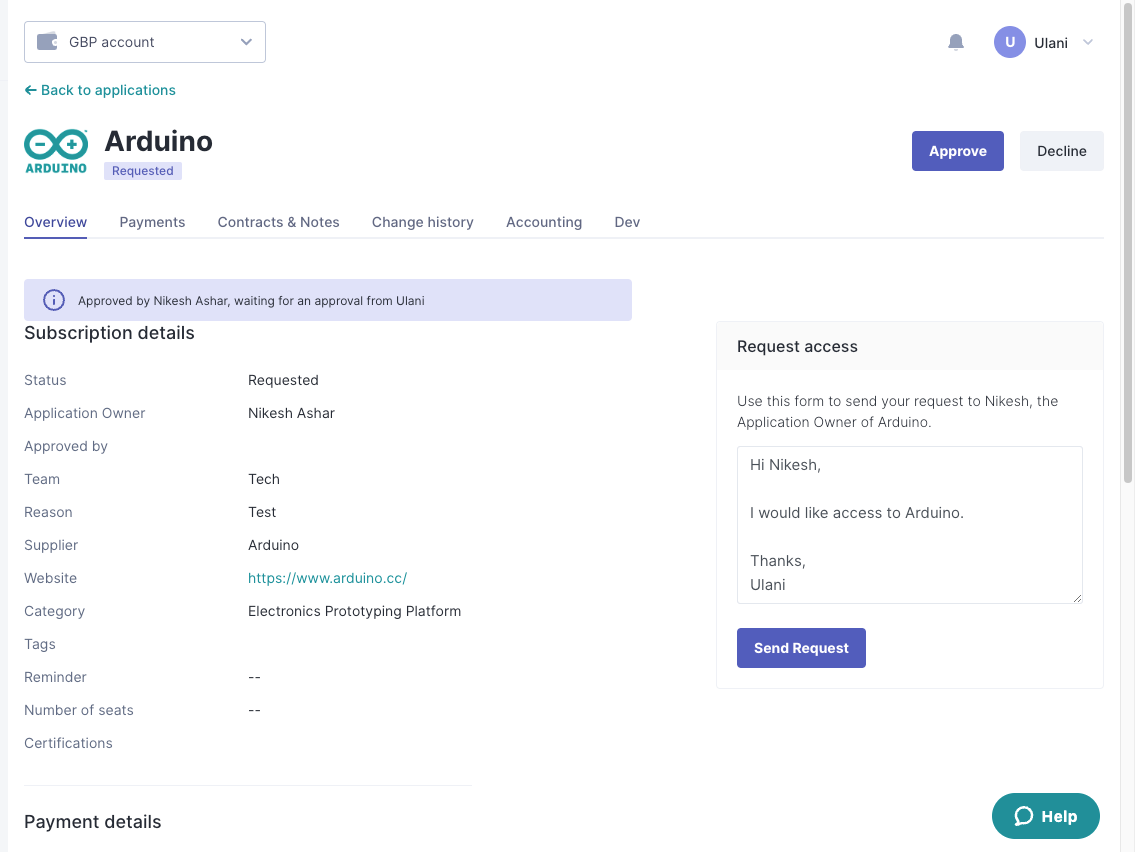Click the 'Number of seats' label
The image size is (1135, 852).
point(79,710)
